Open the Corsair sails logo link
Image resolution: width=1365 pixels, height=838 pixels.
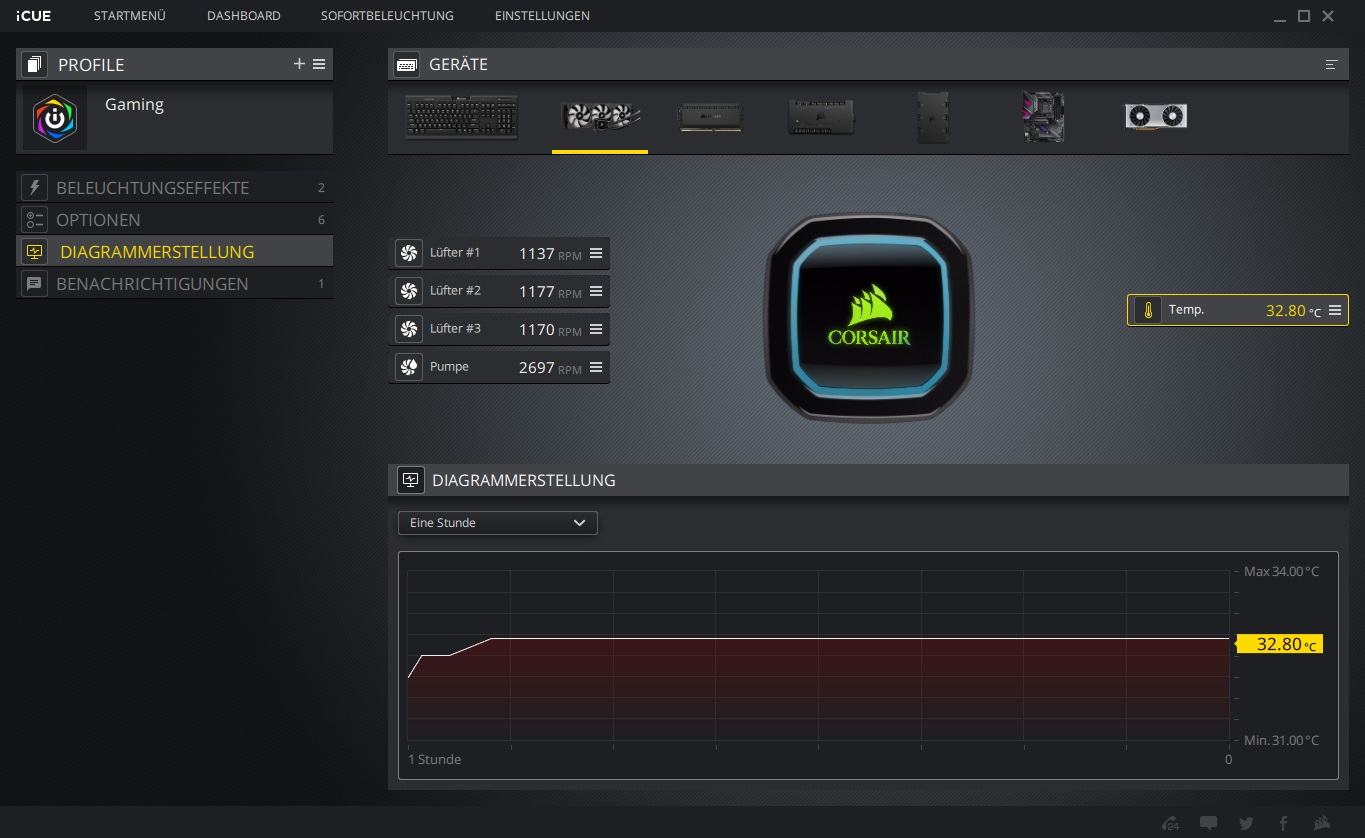click(x=1322, y=823)
